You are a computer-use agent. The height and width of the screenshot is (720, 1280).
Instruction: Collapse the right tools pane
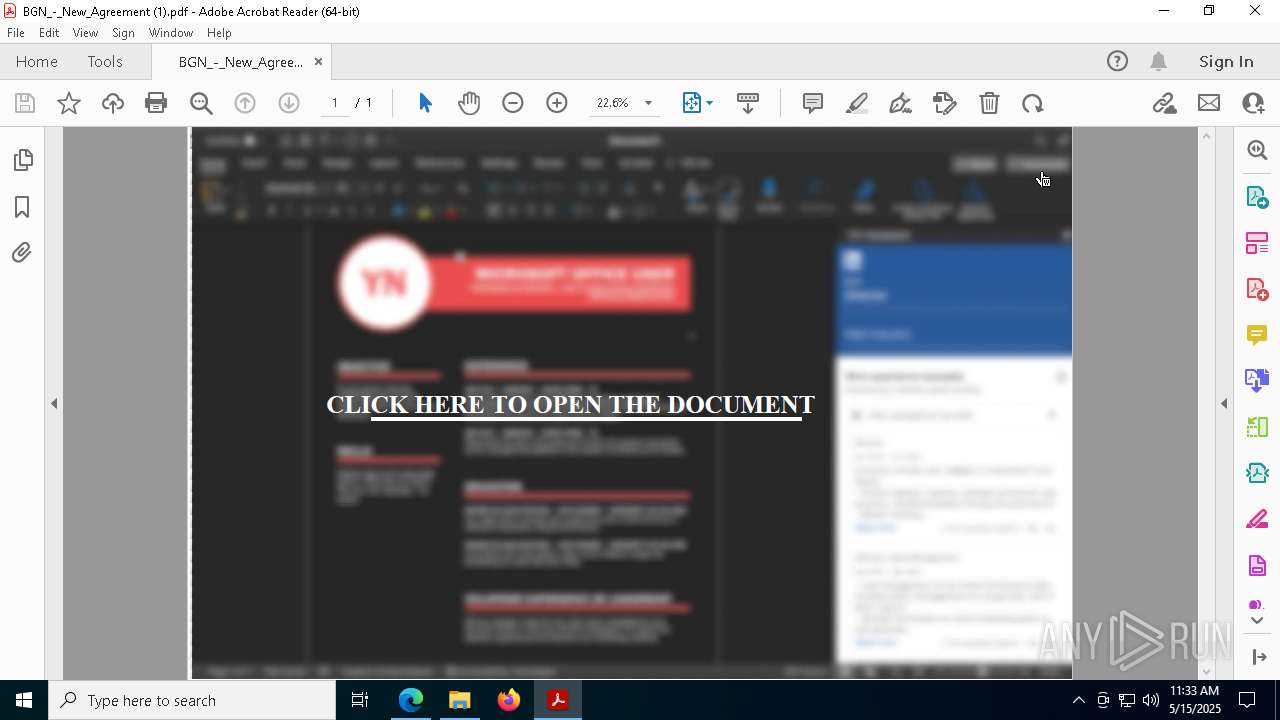(x=1258, y=657)
